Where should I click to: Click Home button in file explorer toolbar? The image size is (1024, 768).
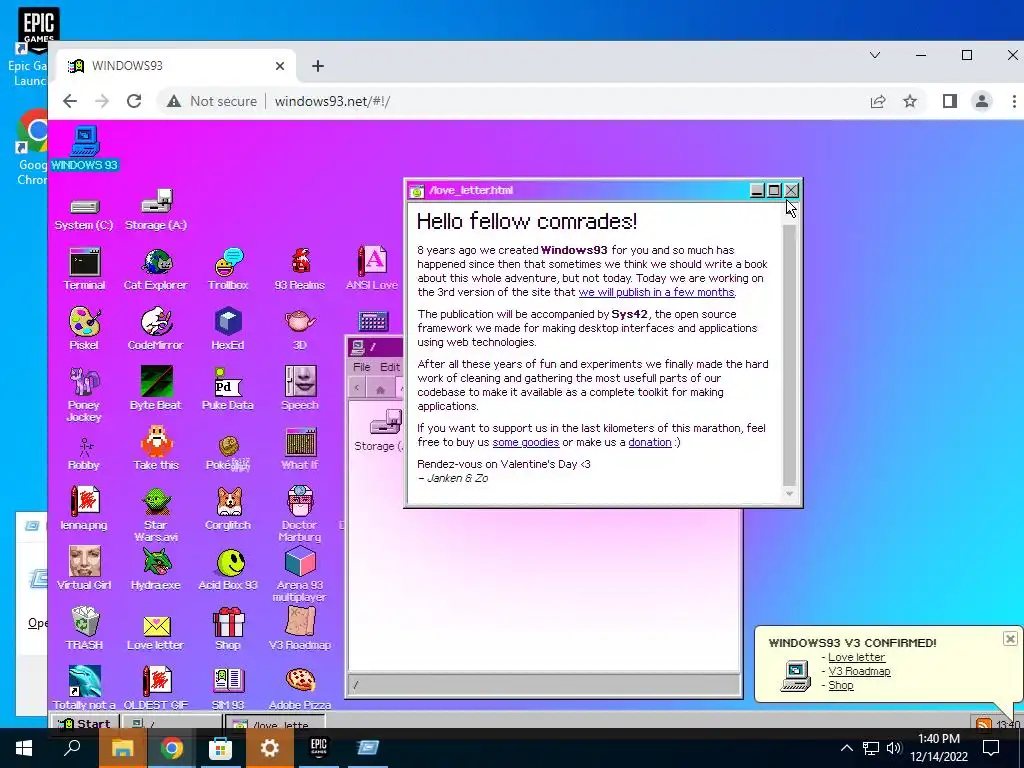coord(380,389)
